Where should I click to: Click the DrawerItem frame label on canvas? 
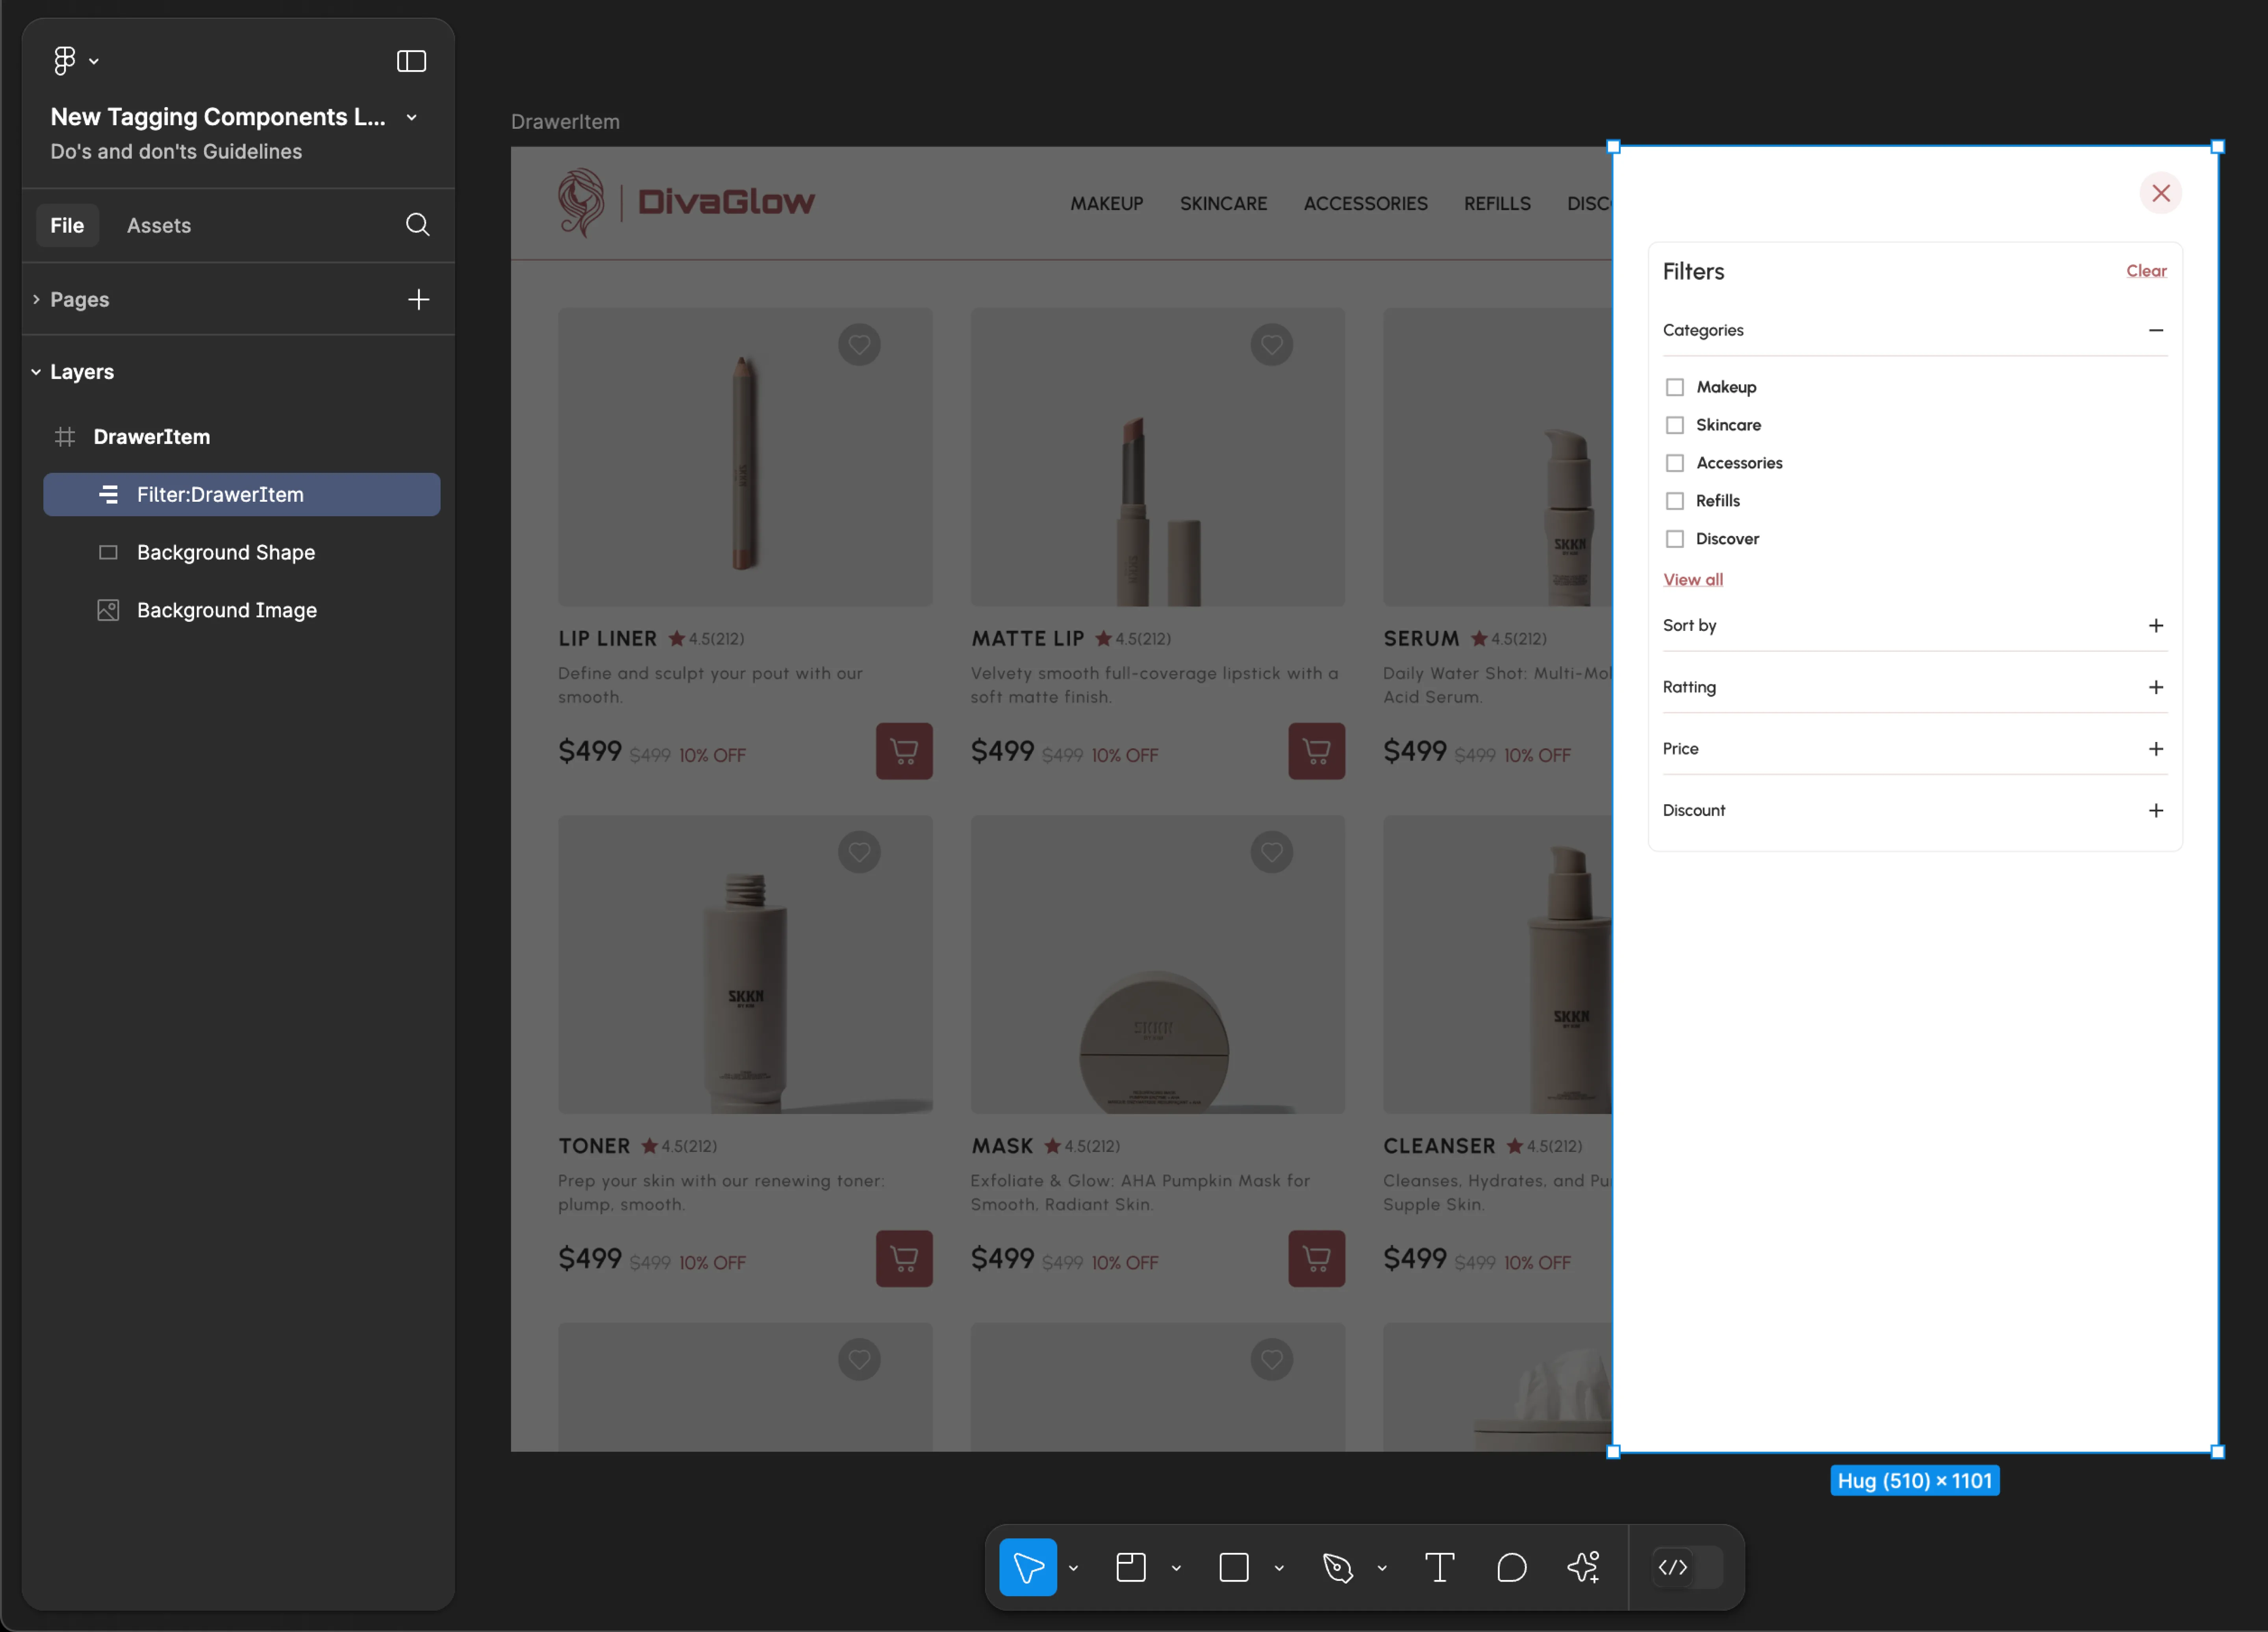click(565, 122)
